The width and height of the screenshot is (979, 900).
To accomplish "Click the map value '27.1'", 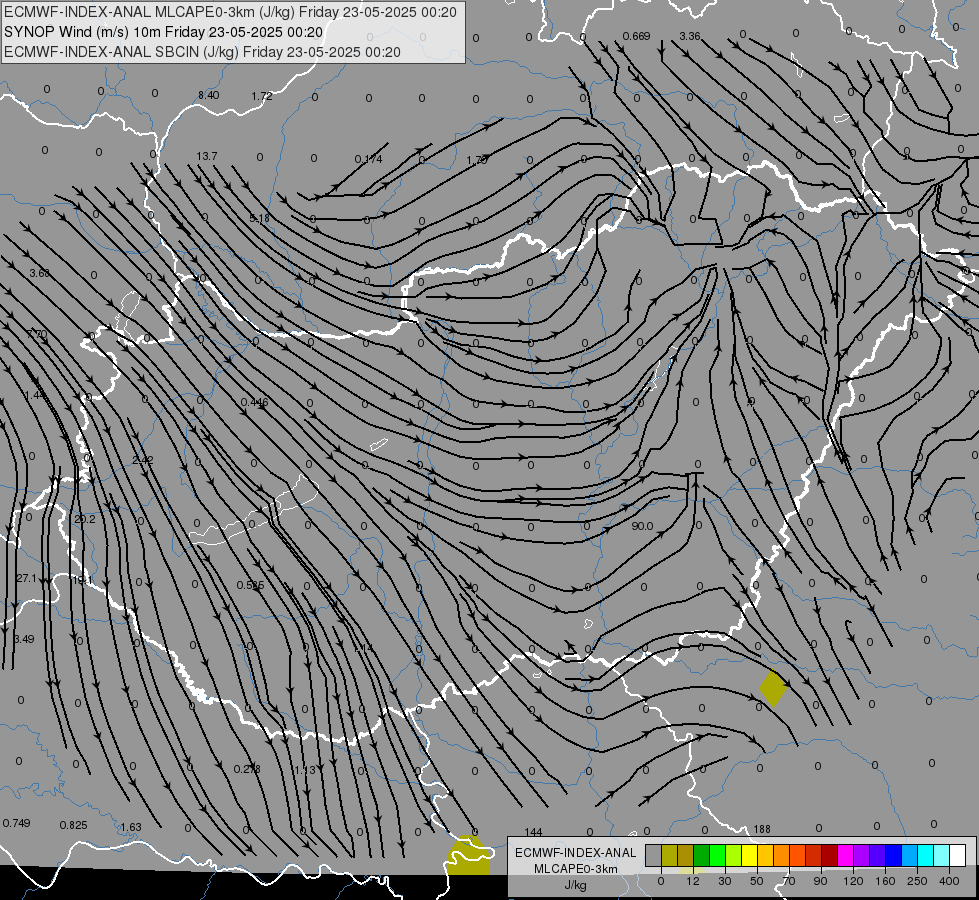I will (26, 579).
